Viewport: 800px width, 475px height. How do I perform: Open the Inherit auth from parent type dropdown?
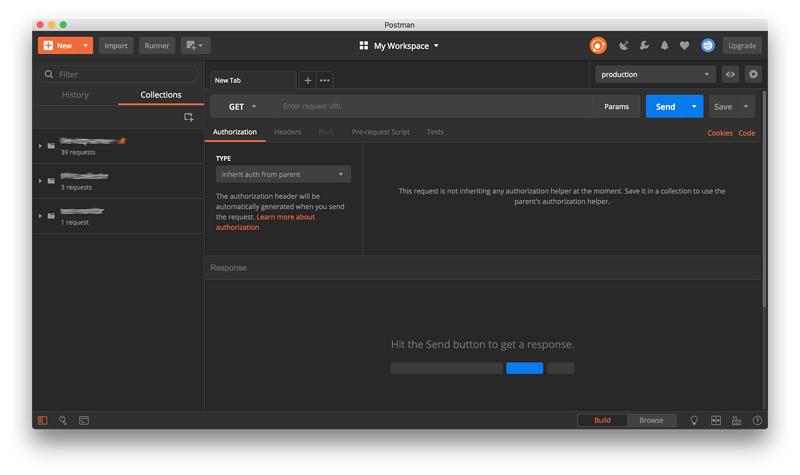click(283, 174)
